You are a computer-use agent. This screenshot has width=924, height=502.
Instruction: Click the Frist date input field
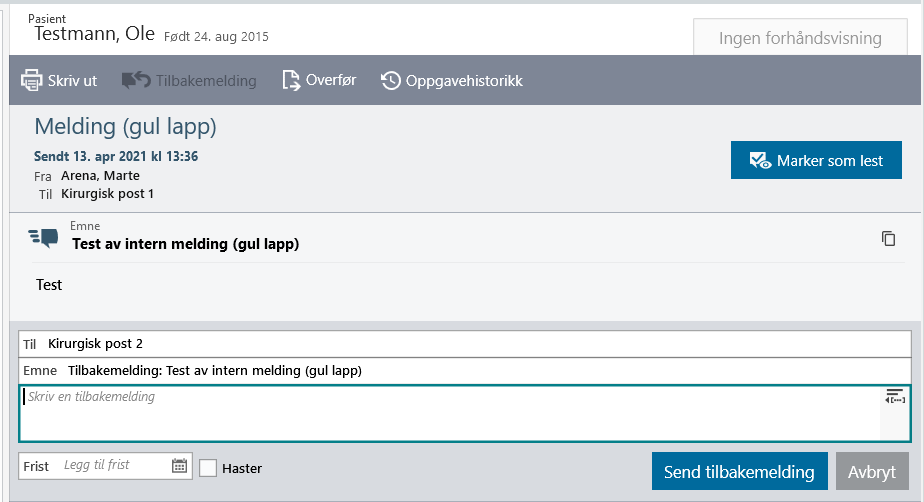[x=112, y=465]
